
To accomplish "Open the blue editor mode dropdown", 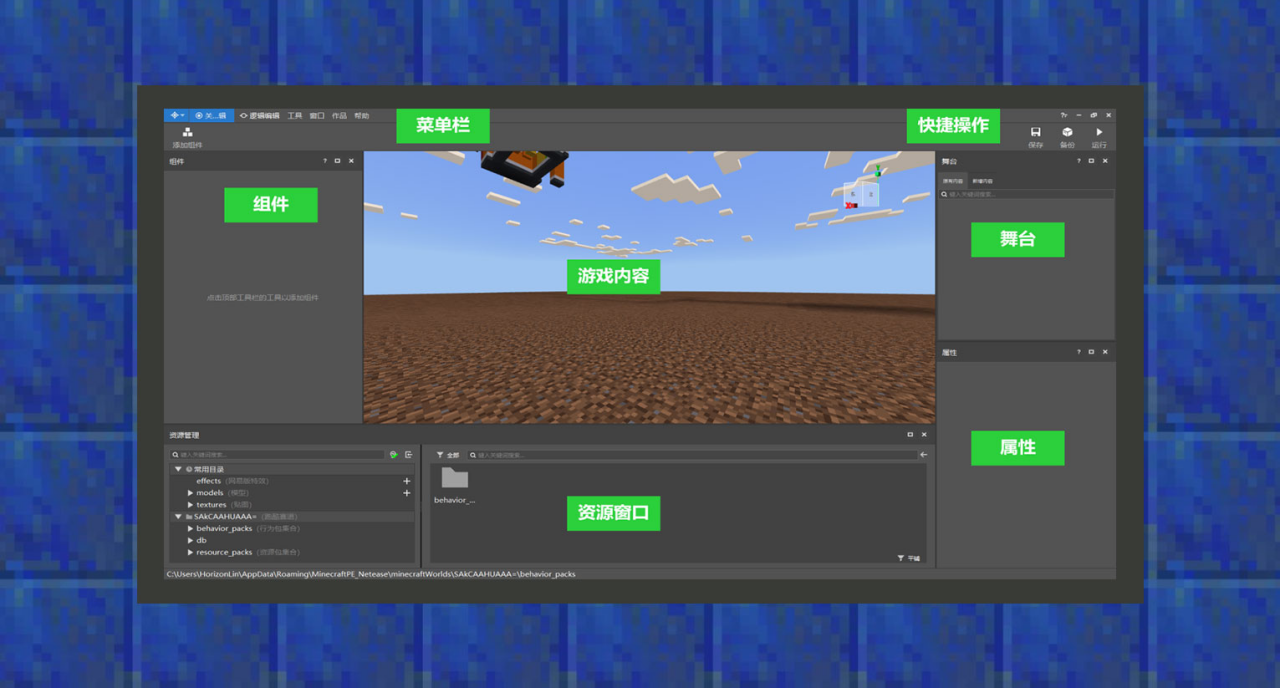I will pyautogui.click(x=176, y=116).
